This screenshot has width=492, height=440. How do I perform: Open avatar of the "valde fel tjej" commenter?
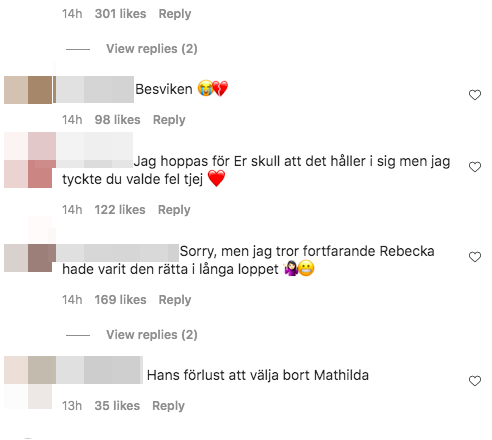[x=28, y=160]
